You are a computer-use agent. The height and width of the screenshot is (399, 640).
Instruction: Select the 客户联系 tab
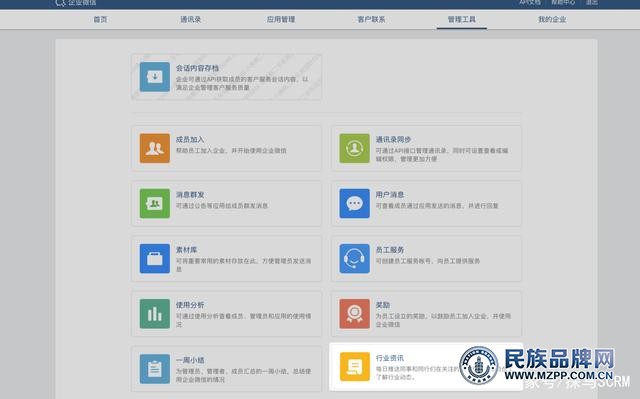371,19
